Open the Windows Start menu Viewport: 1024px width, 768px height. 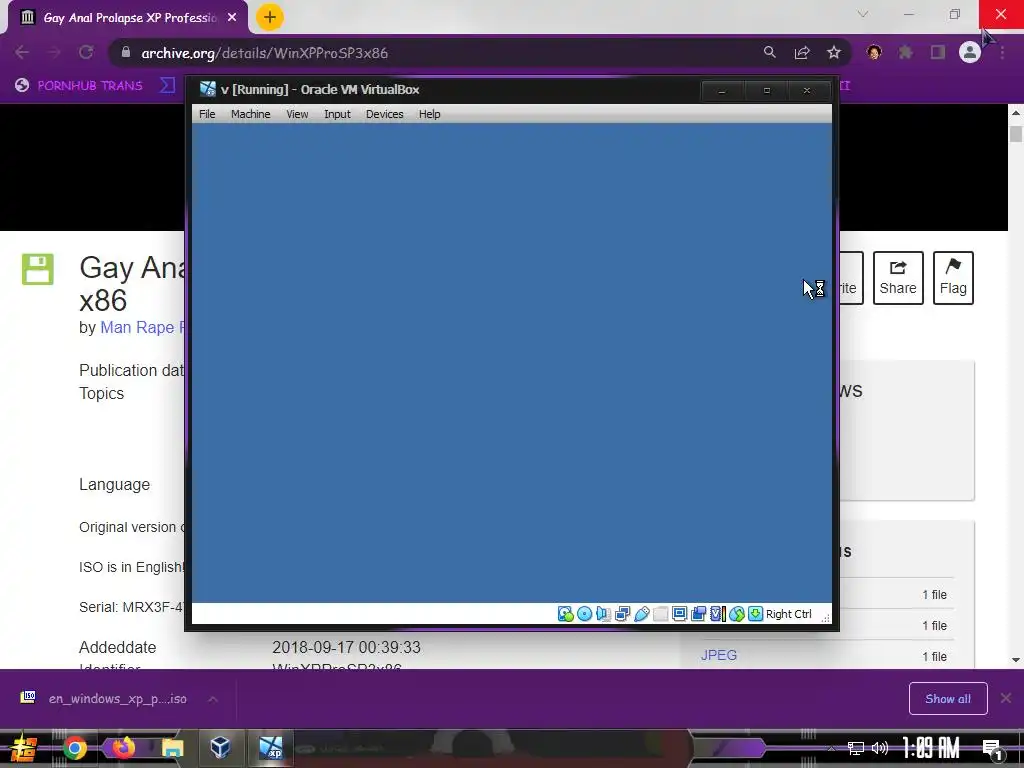tap(24, 748)
